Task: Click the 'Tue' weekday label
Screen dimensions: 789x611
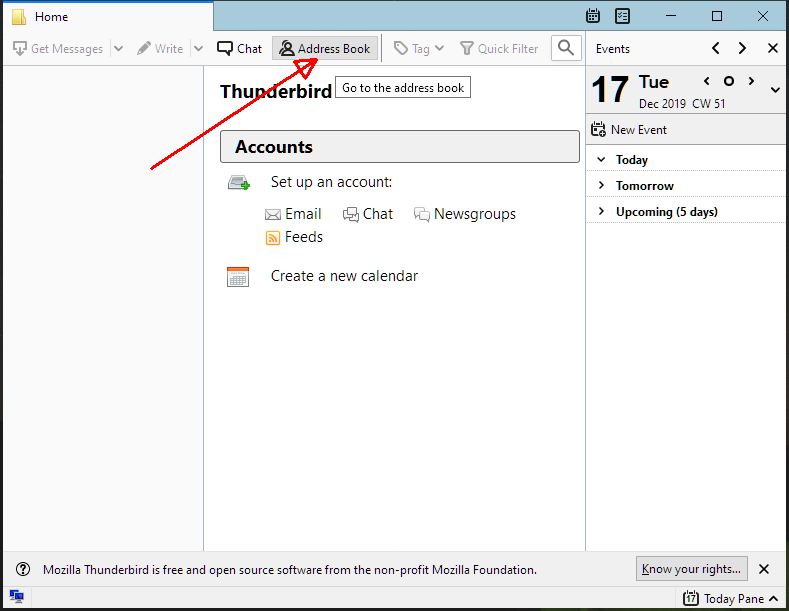Action: pos(654,82)
